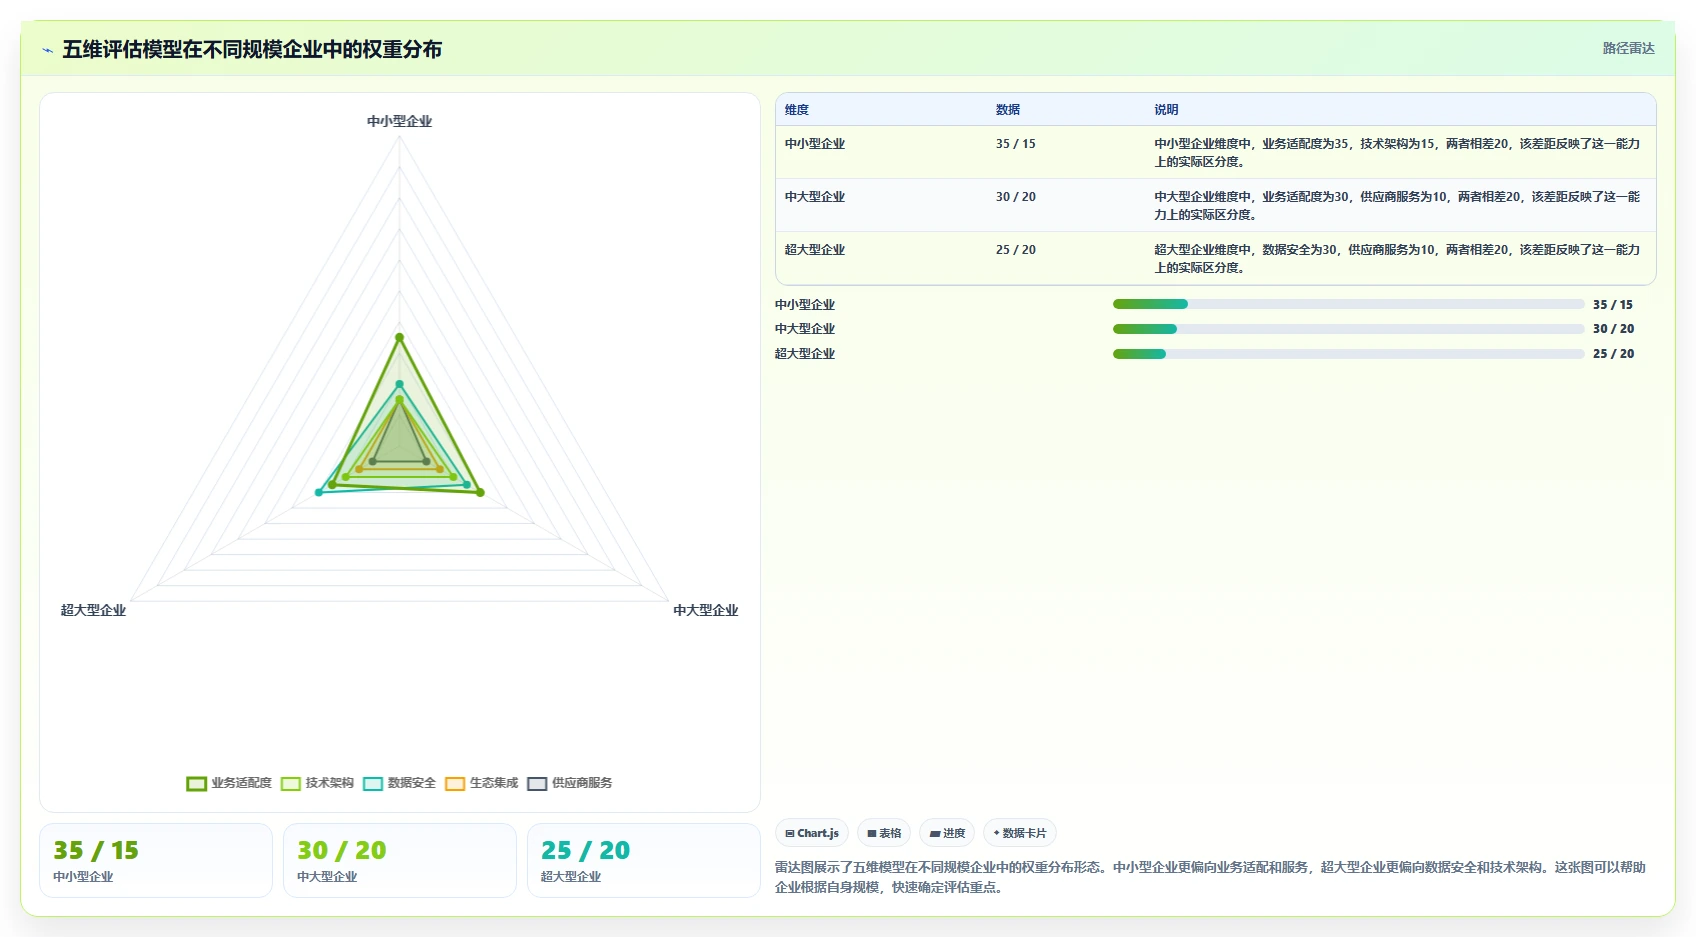
Task: Select the 表格 chip
Action: click(x=884, y=833)
